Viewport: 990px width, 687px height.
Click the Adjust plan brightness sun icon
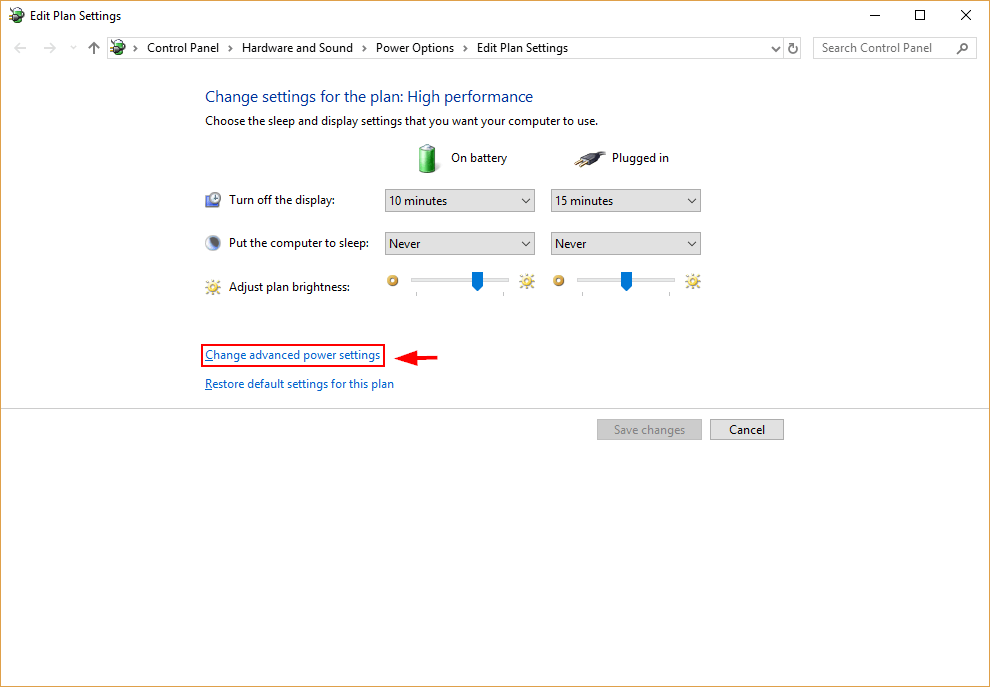point(213,287)
